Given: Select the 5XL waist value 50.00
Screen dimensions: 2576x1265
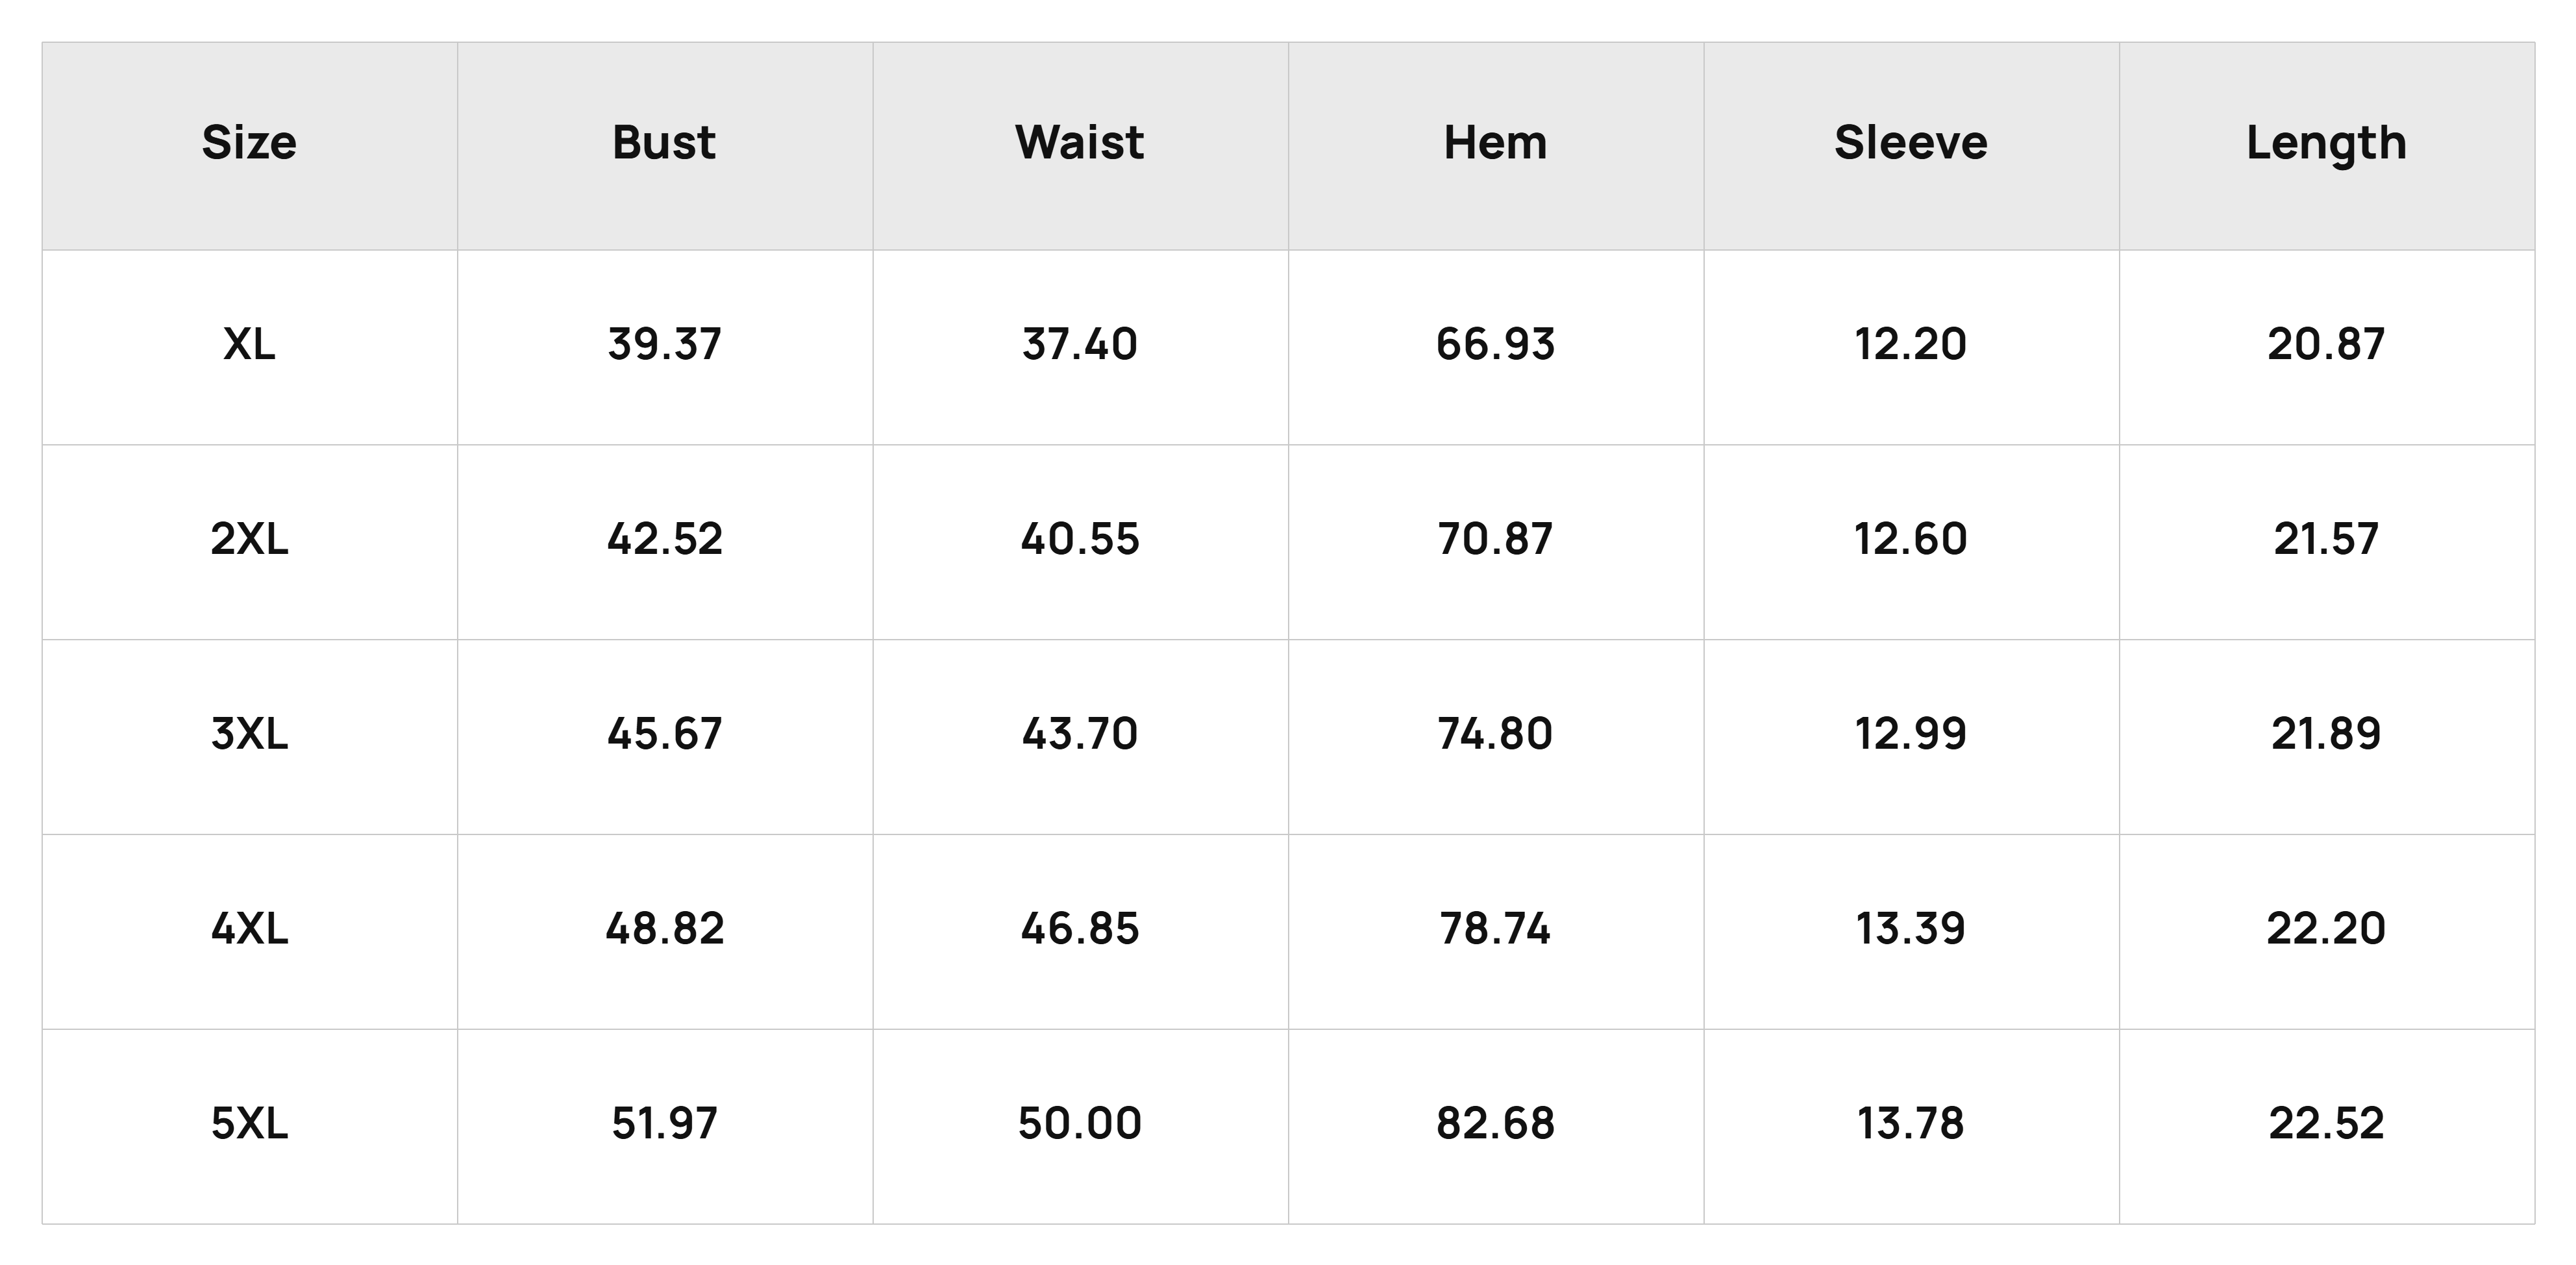Looking at the screenshot, I should click(1080, 1125).
